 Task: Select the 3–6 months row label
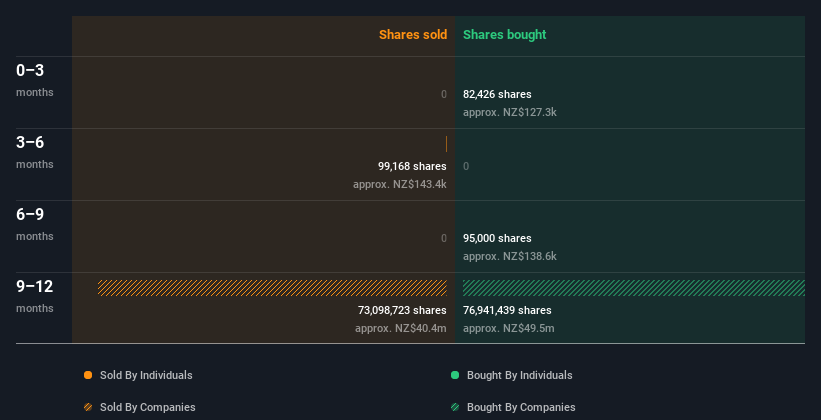[x=35, y=152]
